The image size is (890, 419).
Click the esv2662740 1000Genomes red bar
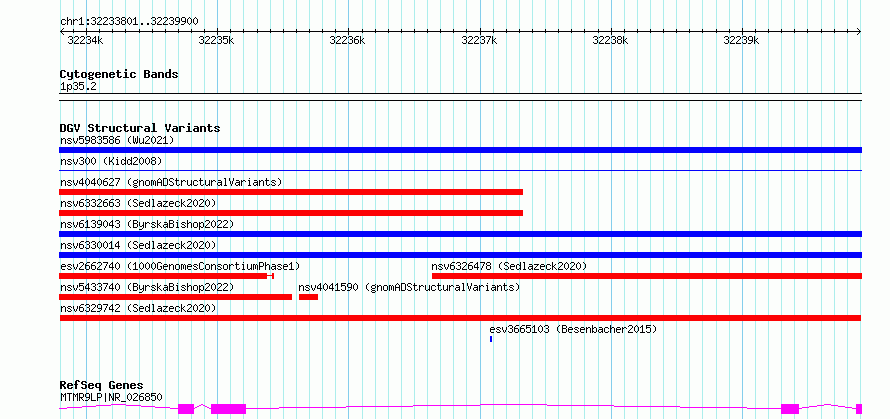[x=167, y=276]
